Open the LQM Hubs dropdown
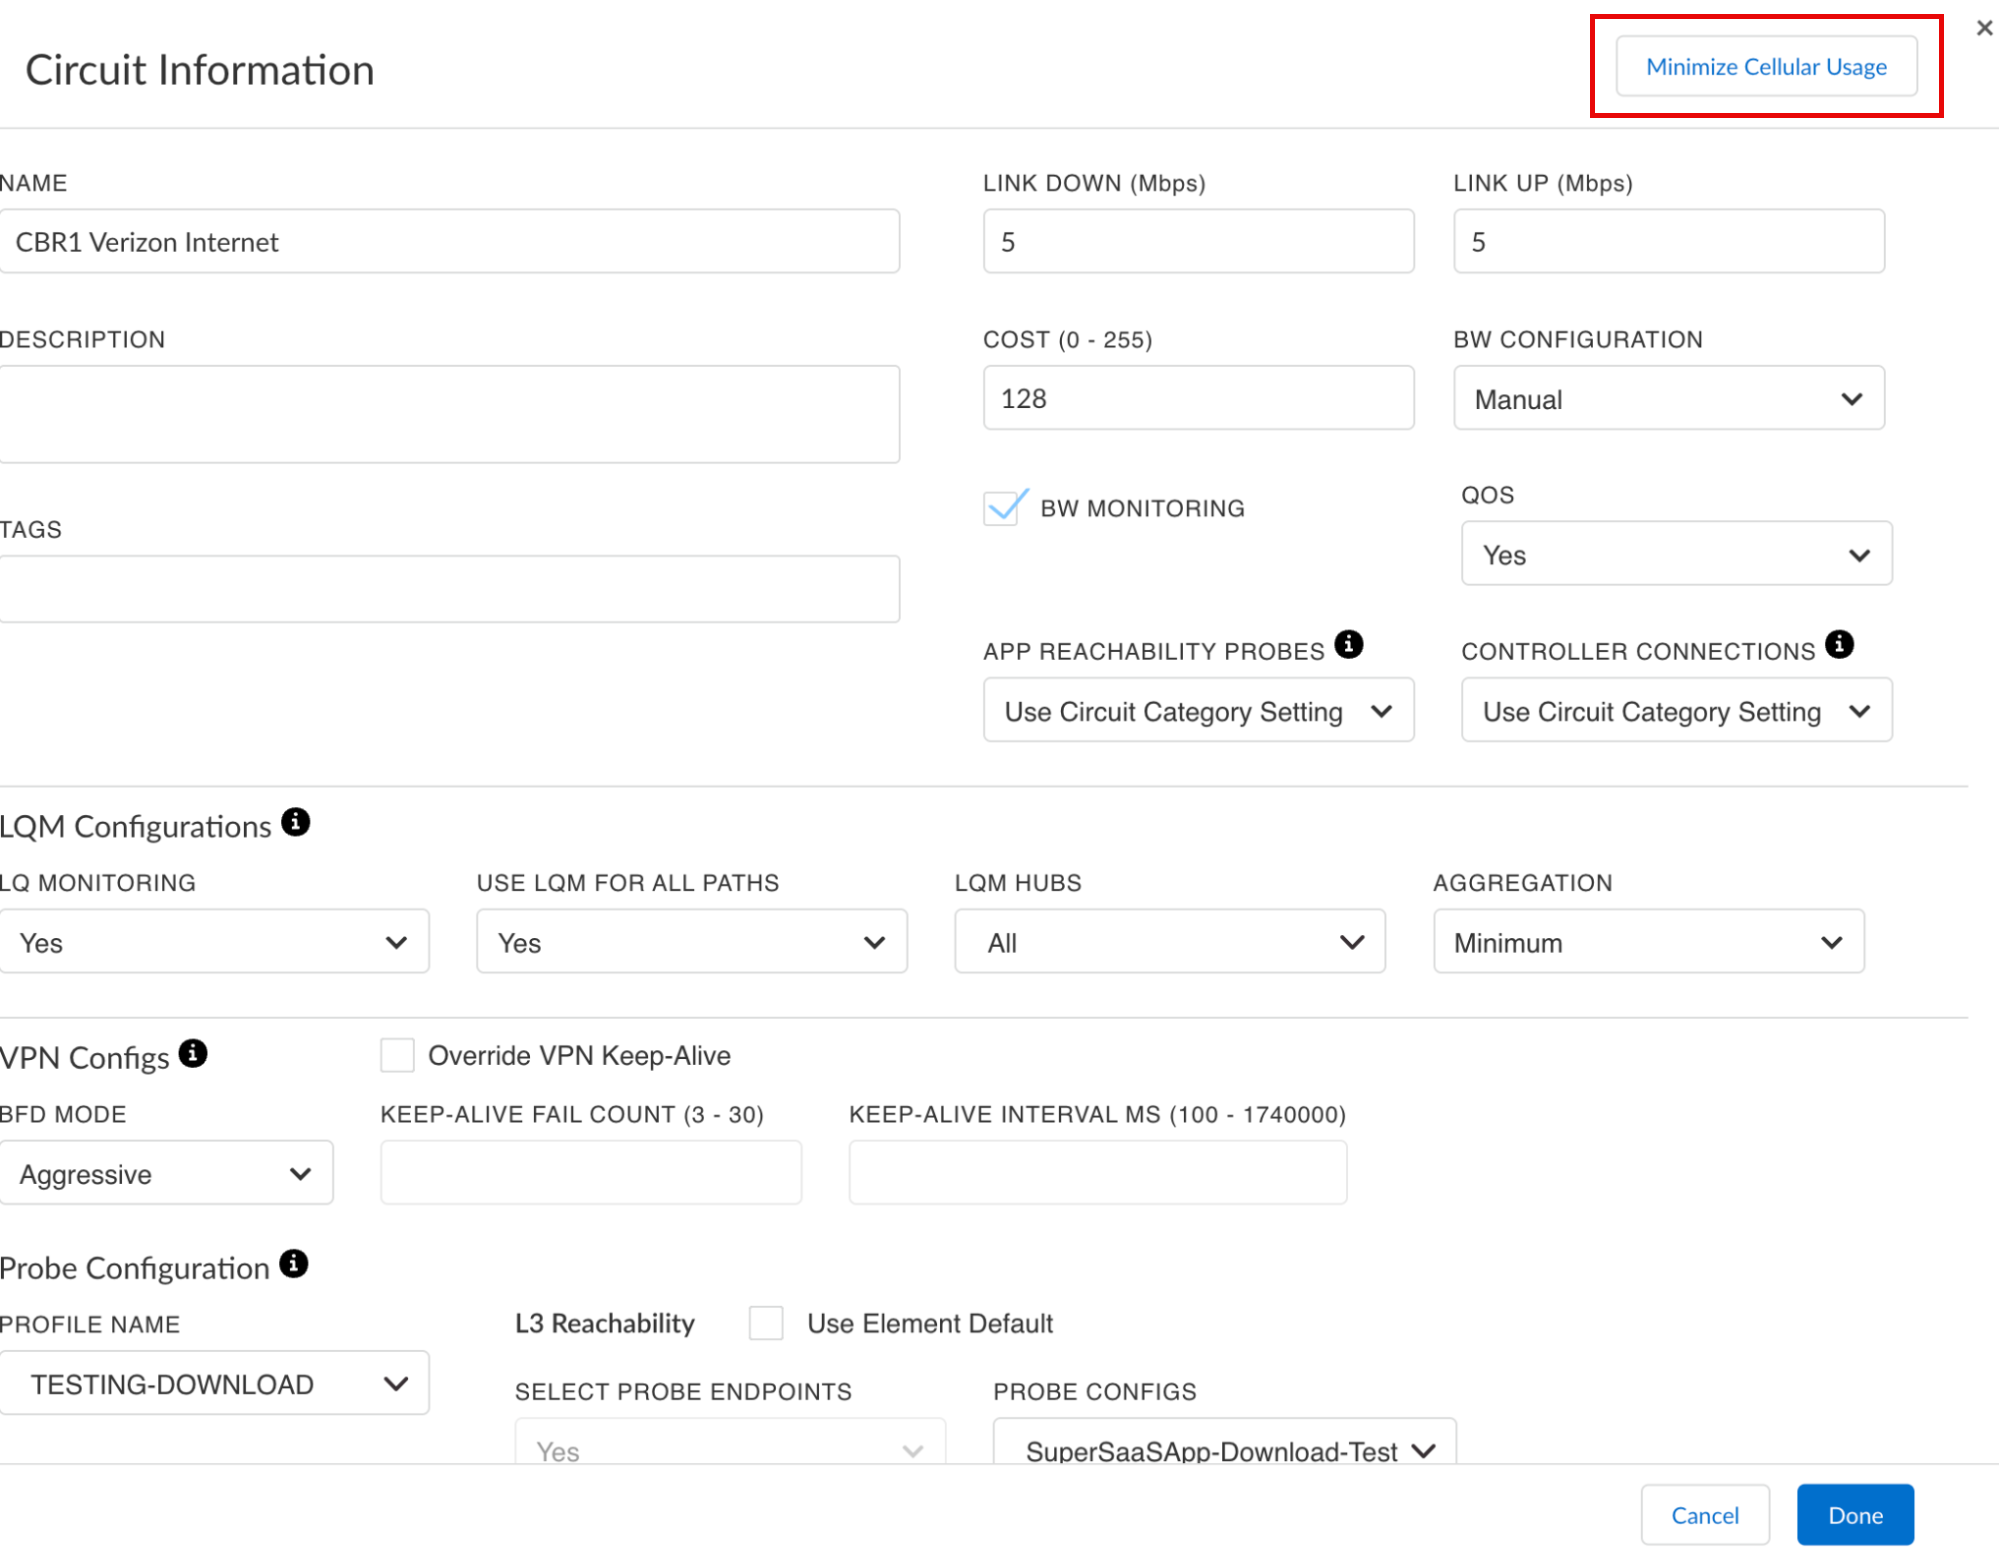Image resolution: width=1999 pixels, height=1565 pixels. [1169, 943]
